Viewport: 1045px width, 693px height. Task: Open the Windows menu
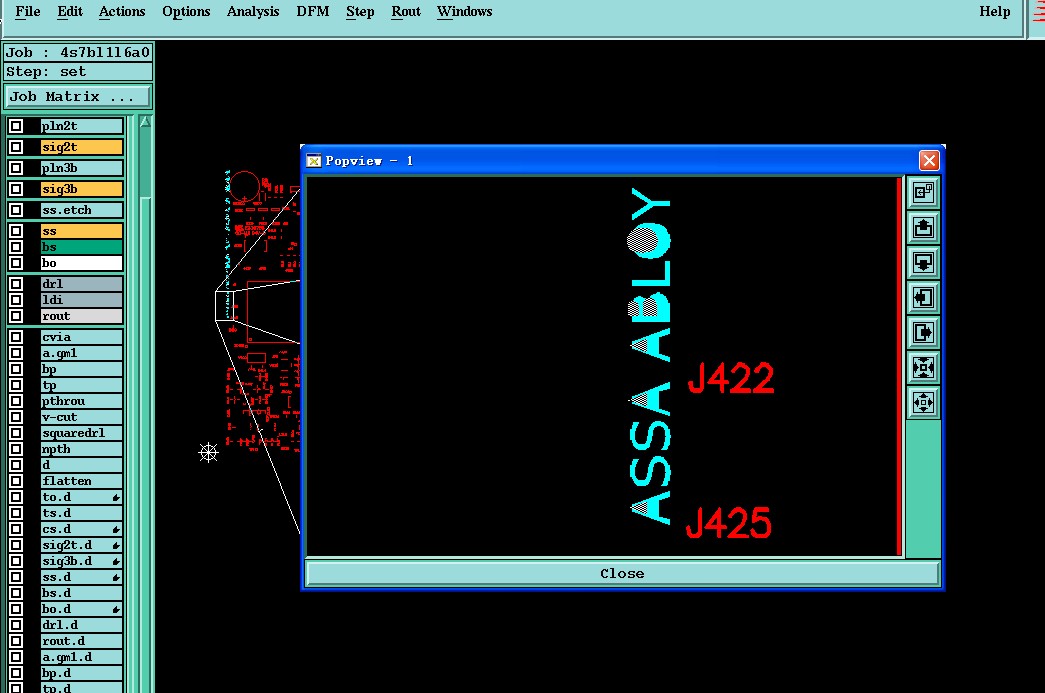[465, 11]
